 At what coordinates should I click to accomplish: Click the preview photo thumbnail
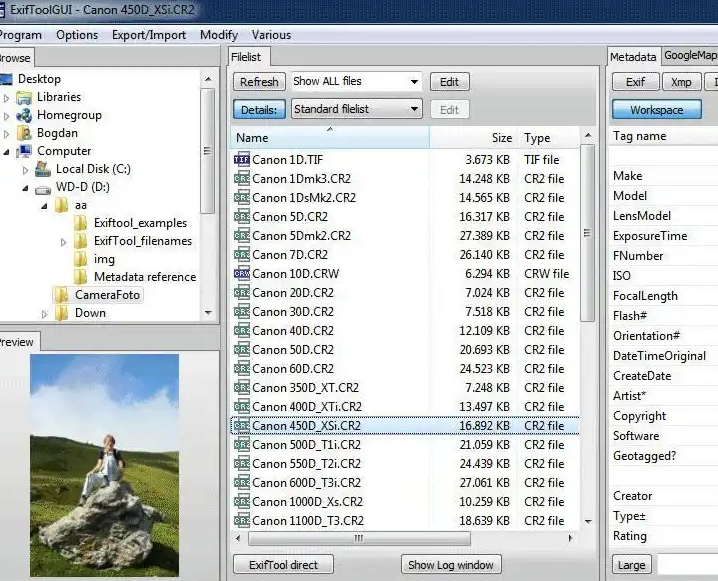point(104,465)
